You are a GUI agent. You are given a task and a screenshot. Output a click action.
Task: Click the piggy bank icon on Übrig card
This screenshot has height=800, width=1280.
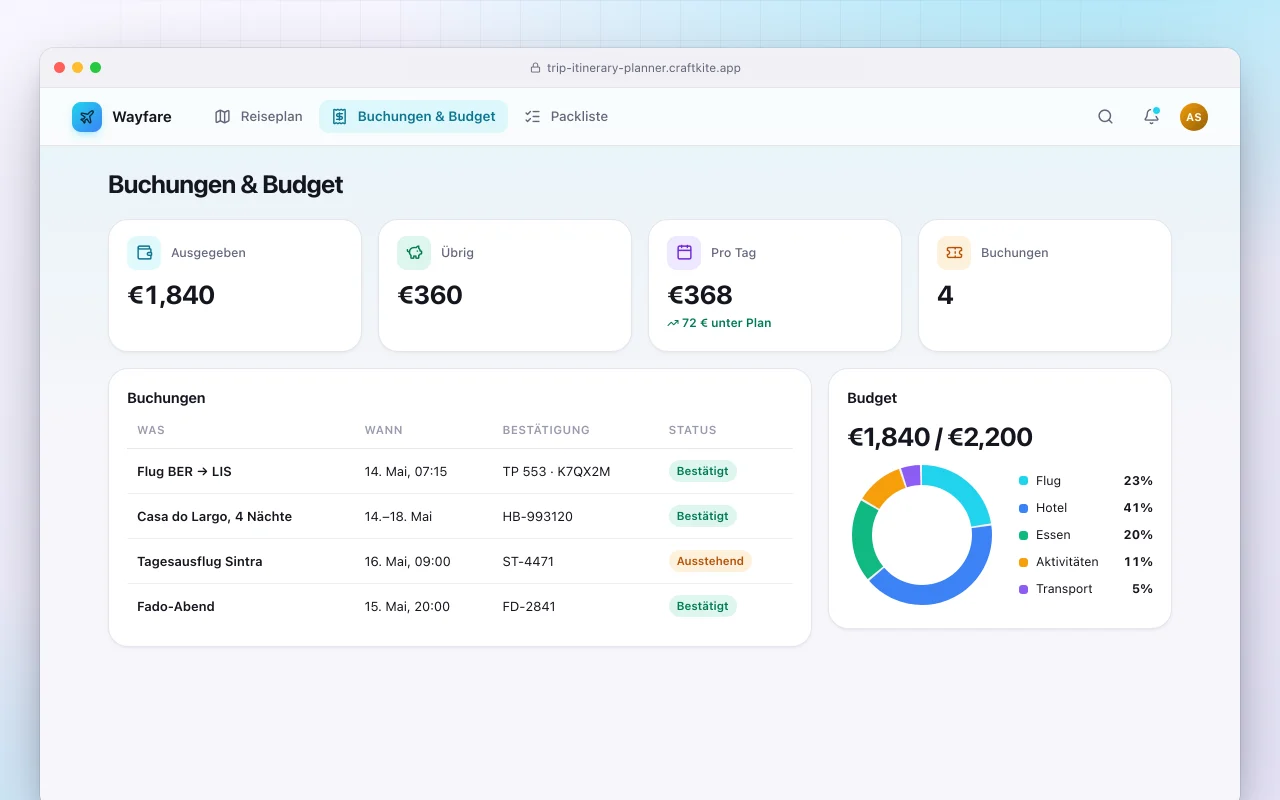tap(414, 253)
